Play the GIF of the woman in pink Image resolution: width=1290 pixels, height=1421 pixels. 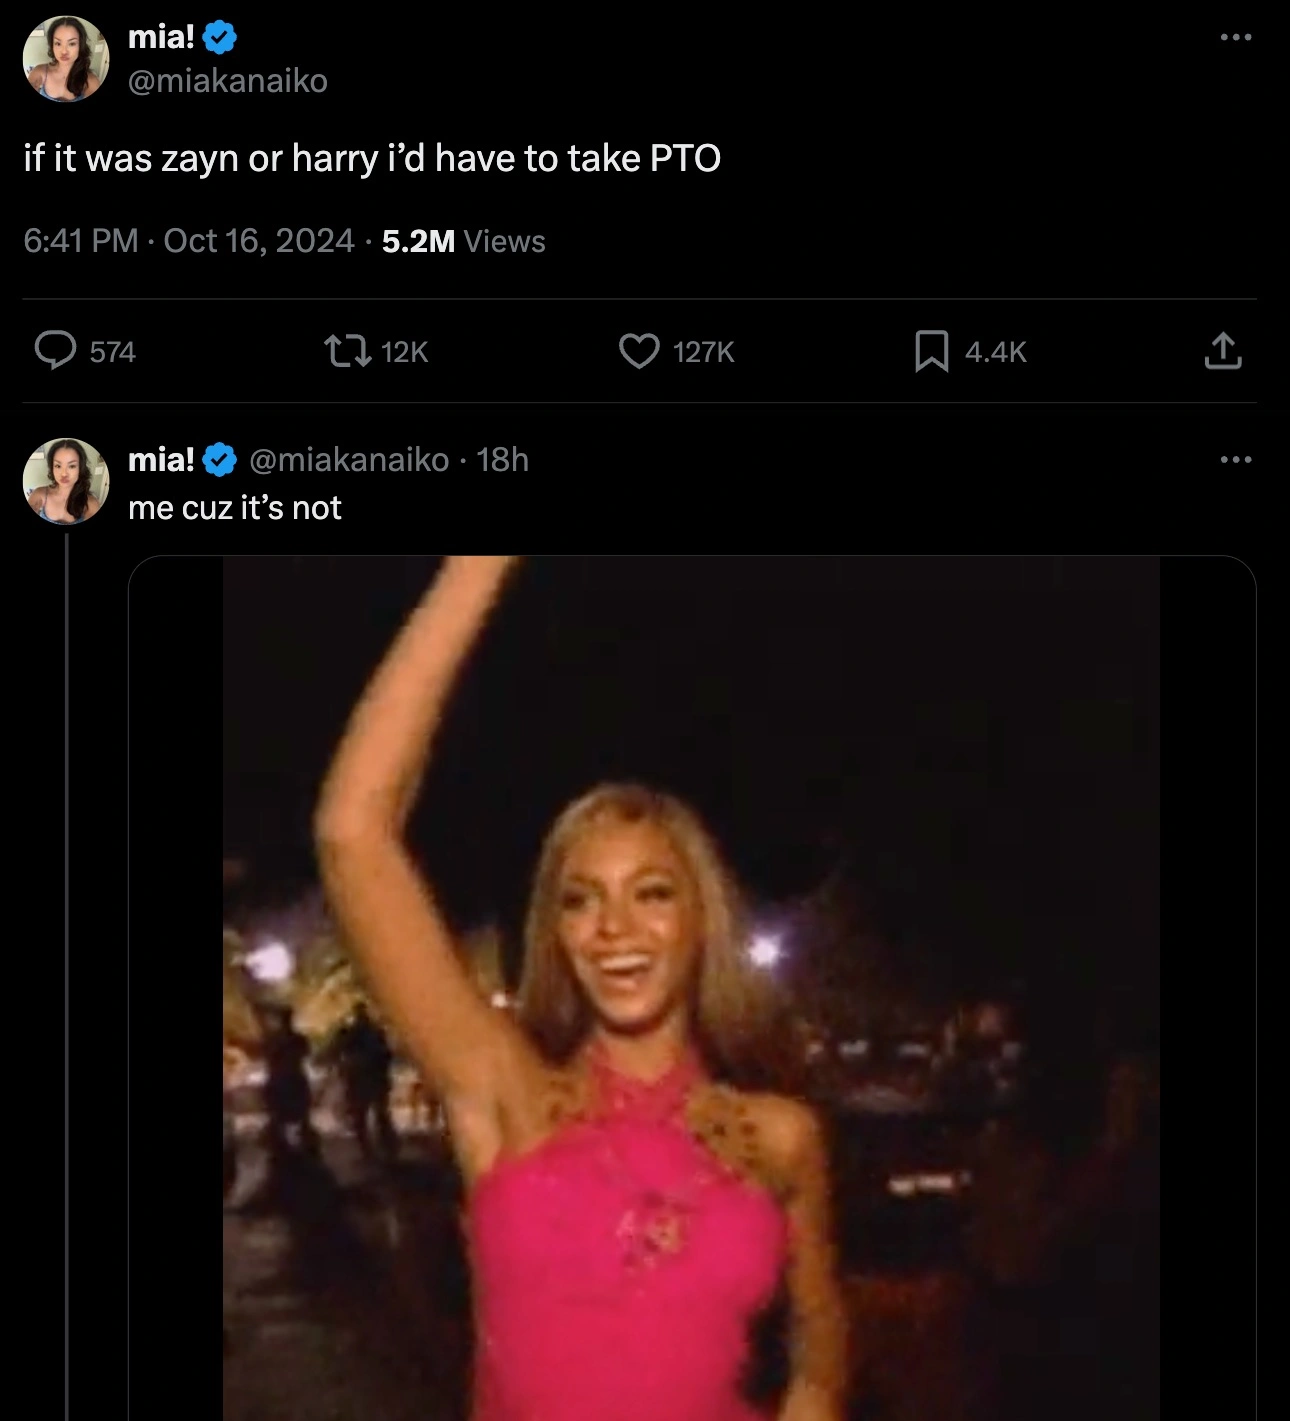point(691,988)
